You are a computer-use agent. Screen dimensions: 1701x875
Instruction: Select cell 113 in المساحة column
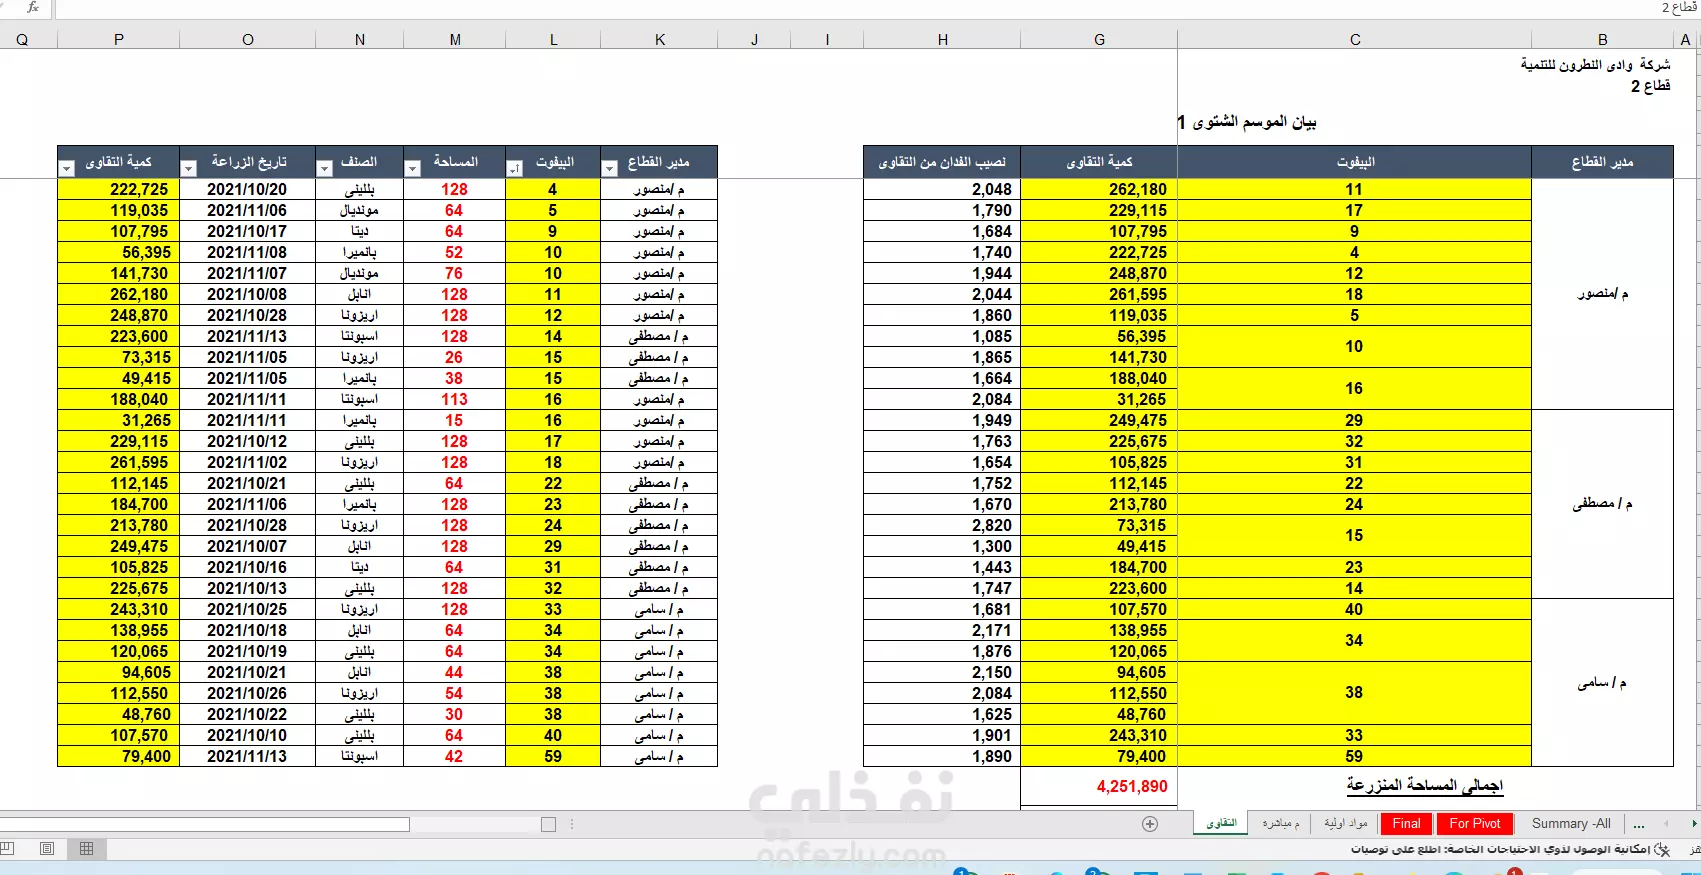454,399
